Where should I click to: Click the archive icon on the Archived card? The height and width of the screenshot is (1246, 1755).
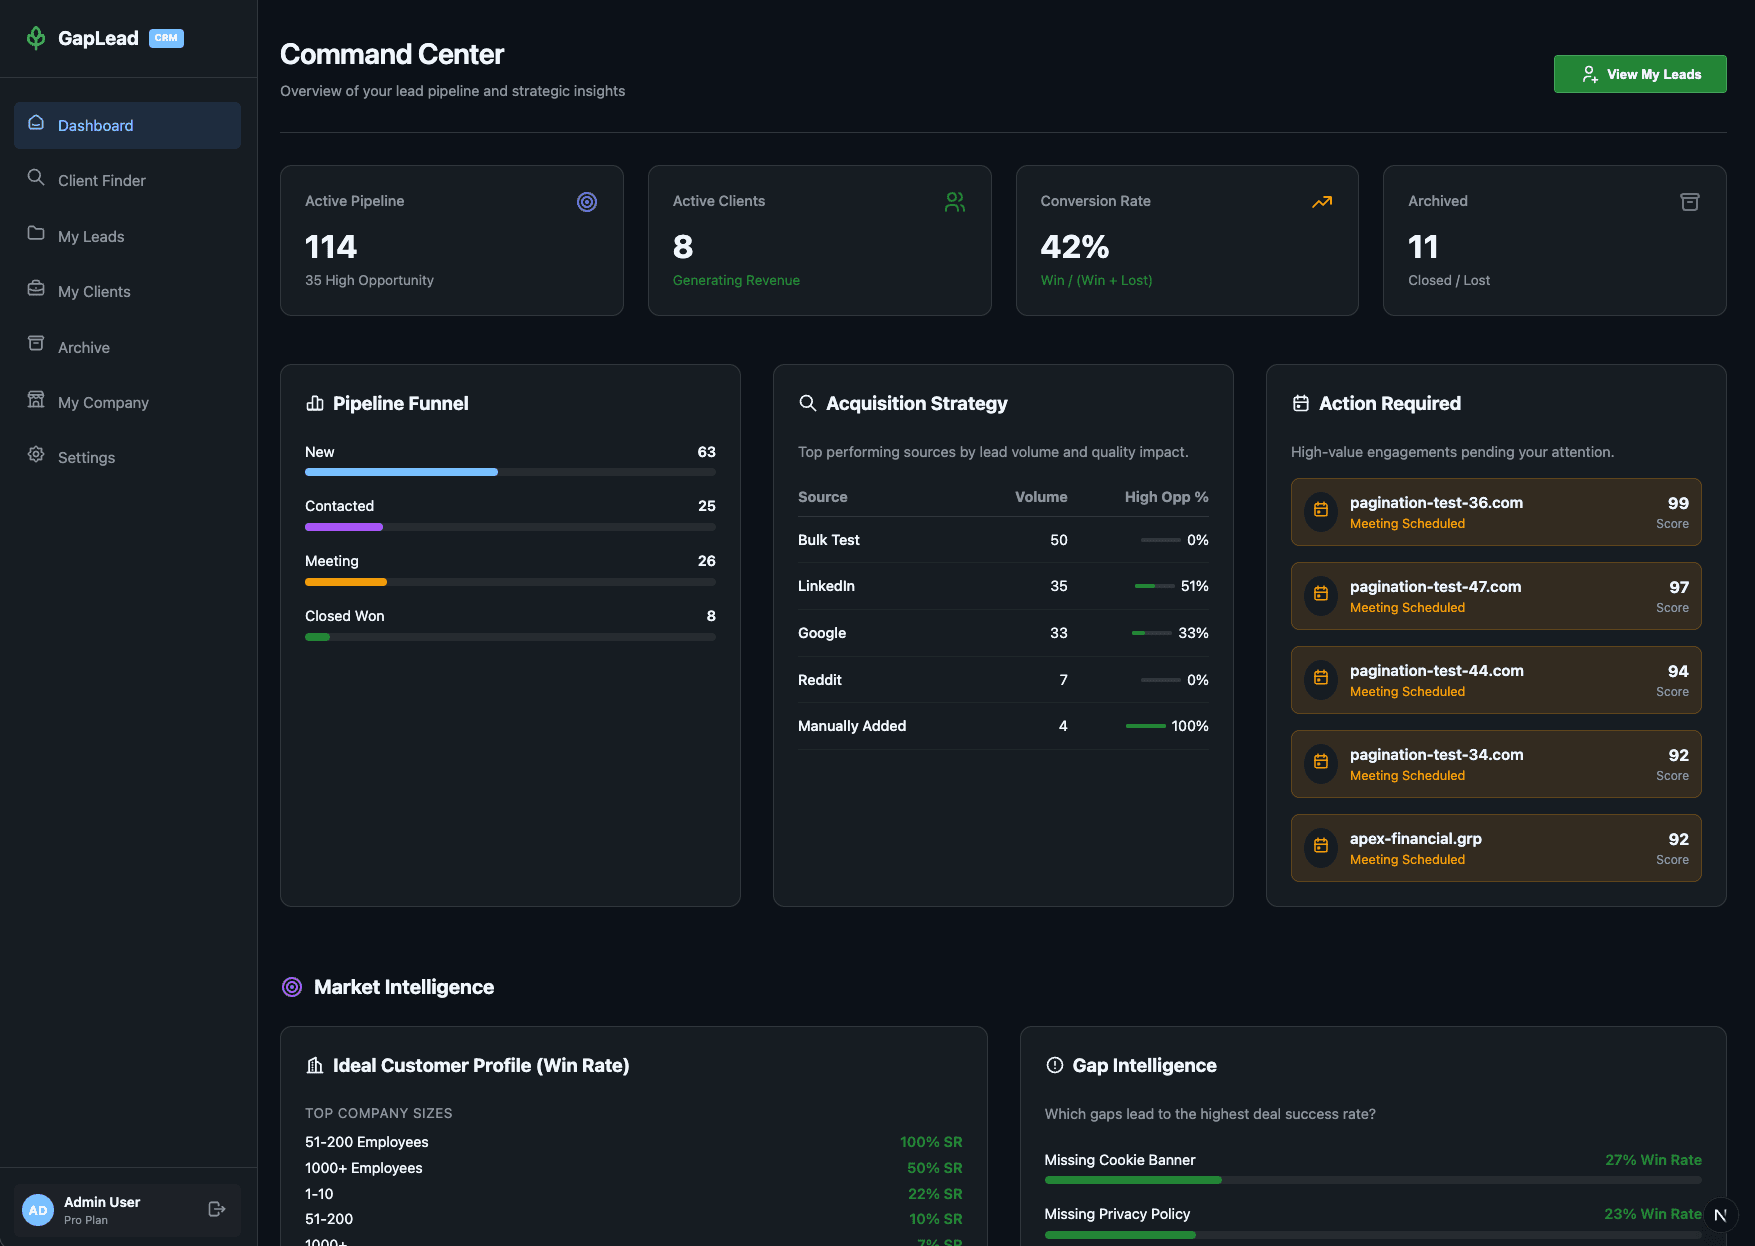1689,202
